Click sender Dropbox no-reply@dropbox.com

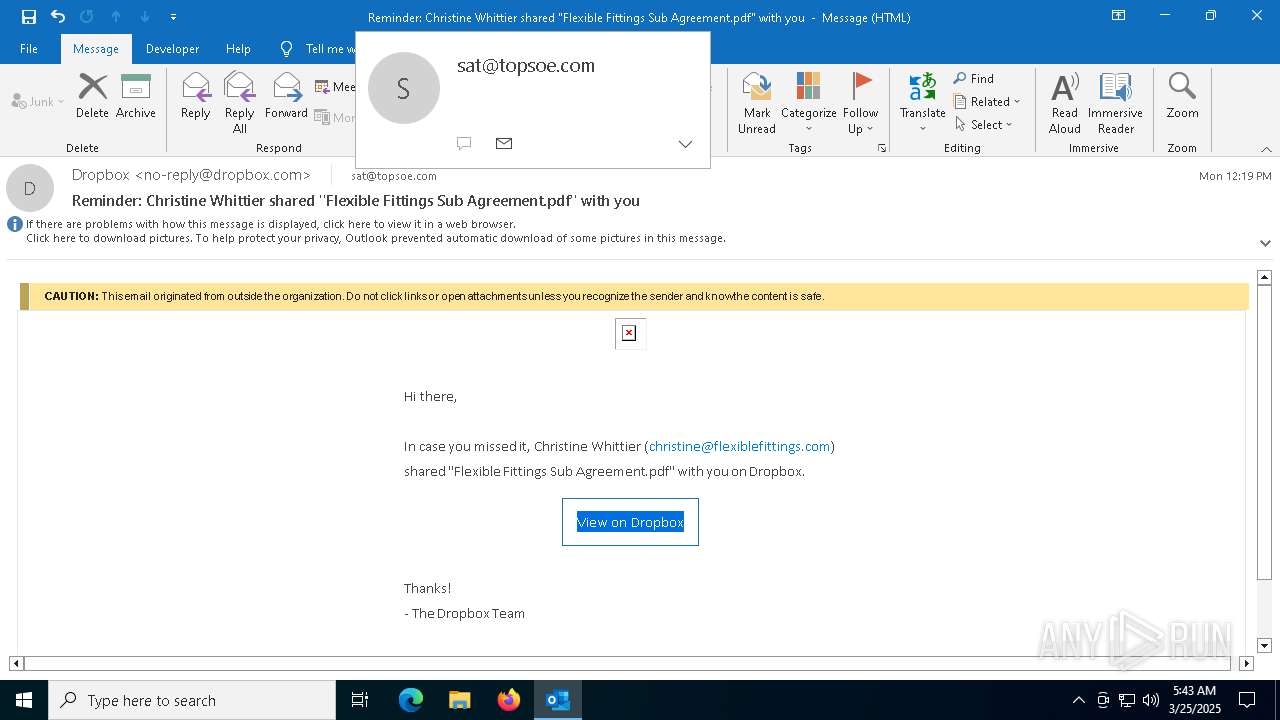[191, 175]
